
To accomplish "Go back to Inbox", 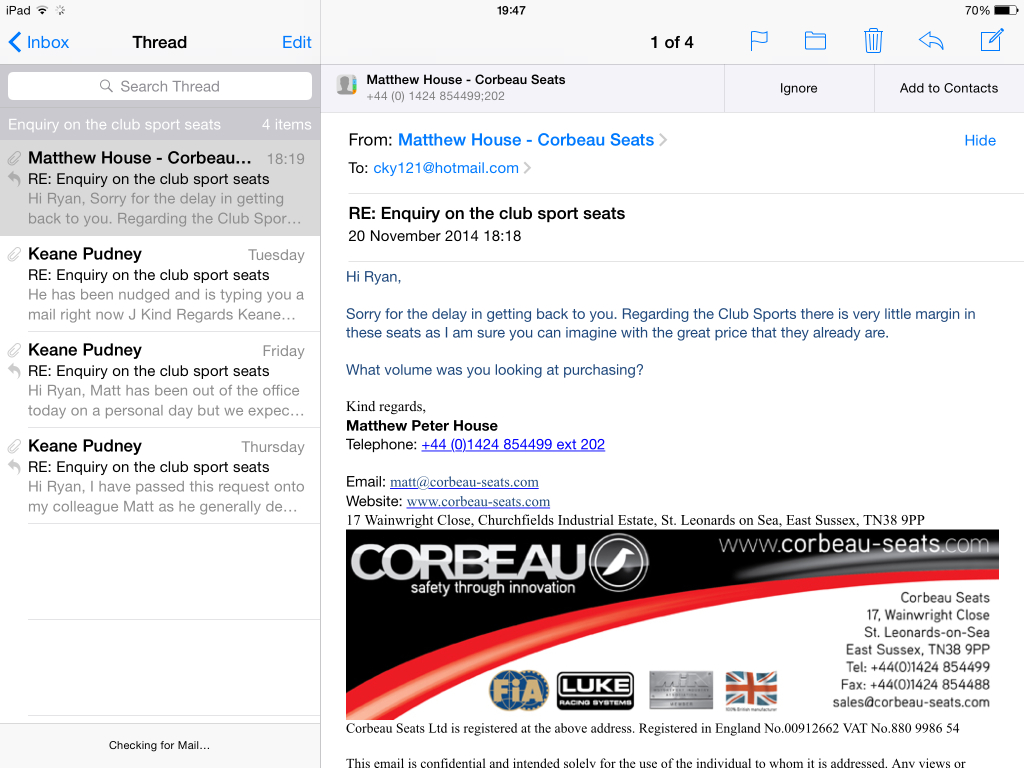I will point(39,42).
